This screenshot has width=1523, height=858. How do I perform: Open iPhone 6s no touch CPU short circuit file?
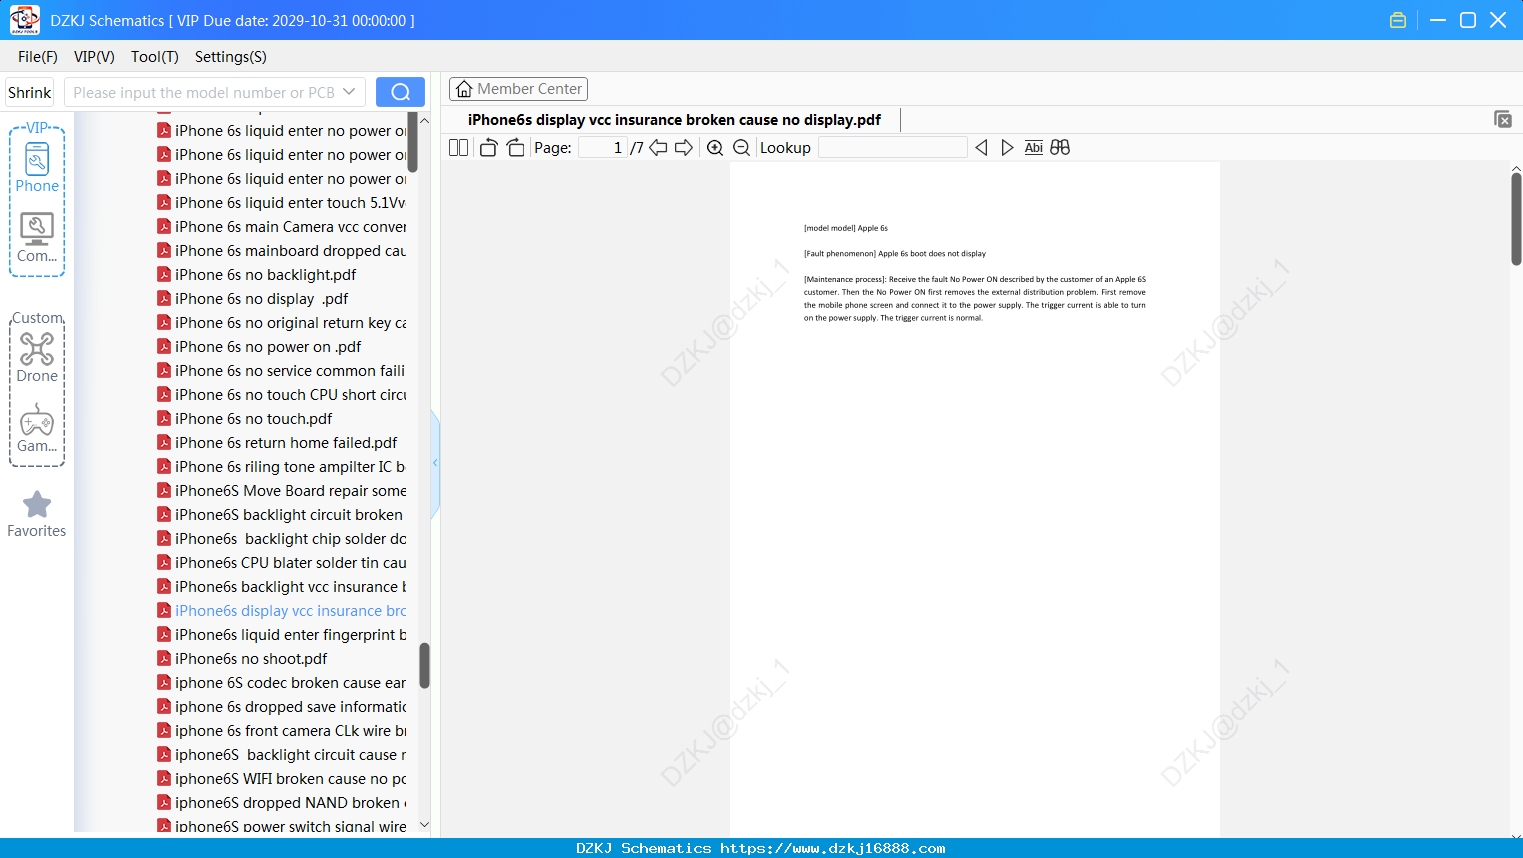290,394
